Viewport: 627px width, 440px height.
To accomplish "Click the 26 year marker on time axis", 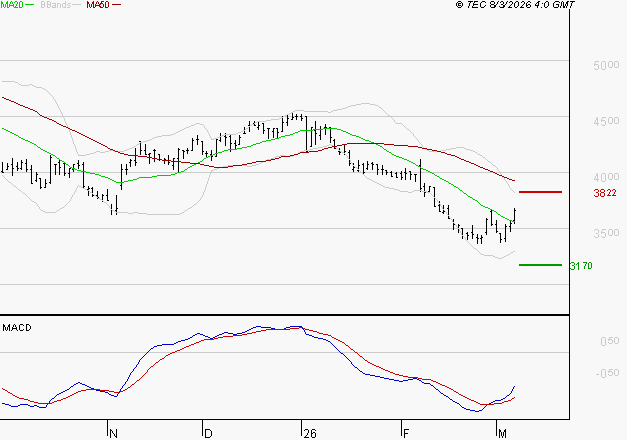I will [310, 434].
